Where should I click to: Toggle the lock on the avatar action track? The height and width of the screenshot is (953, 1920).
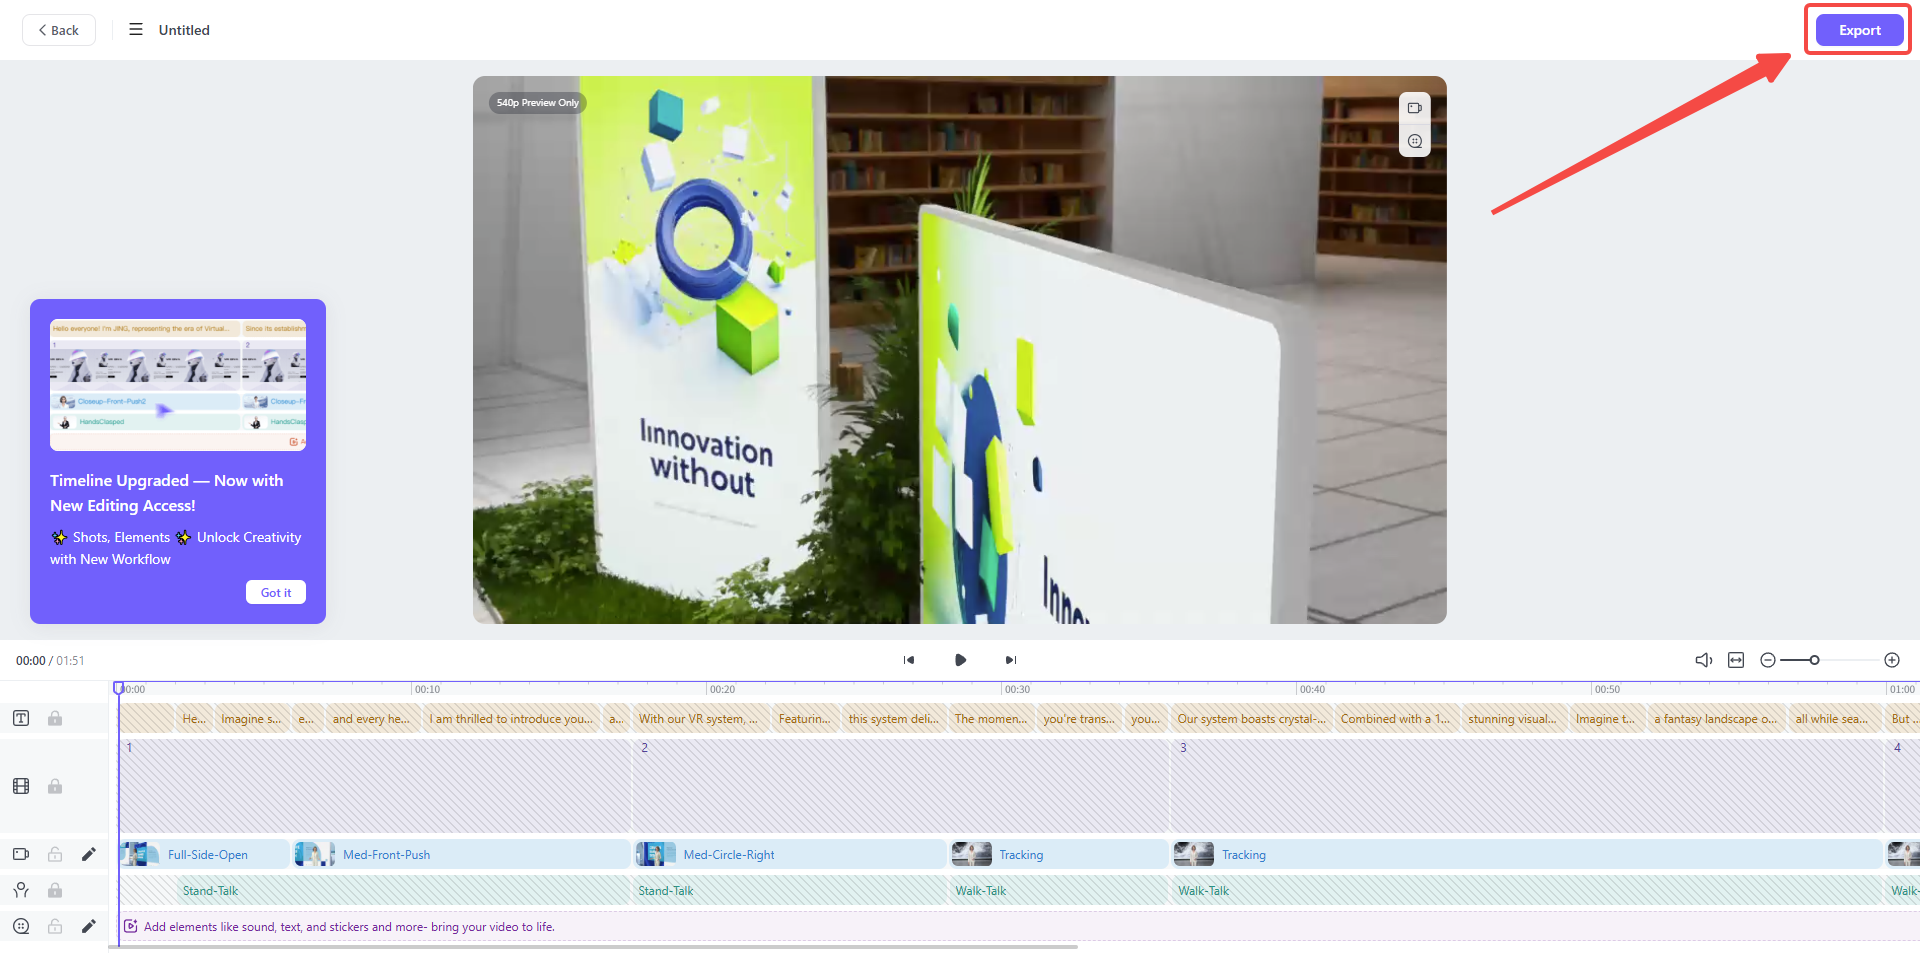click(x=55, y=890)
